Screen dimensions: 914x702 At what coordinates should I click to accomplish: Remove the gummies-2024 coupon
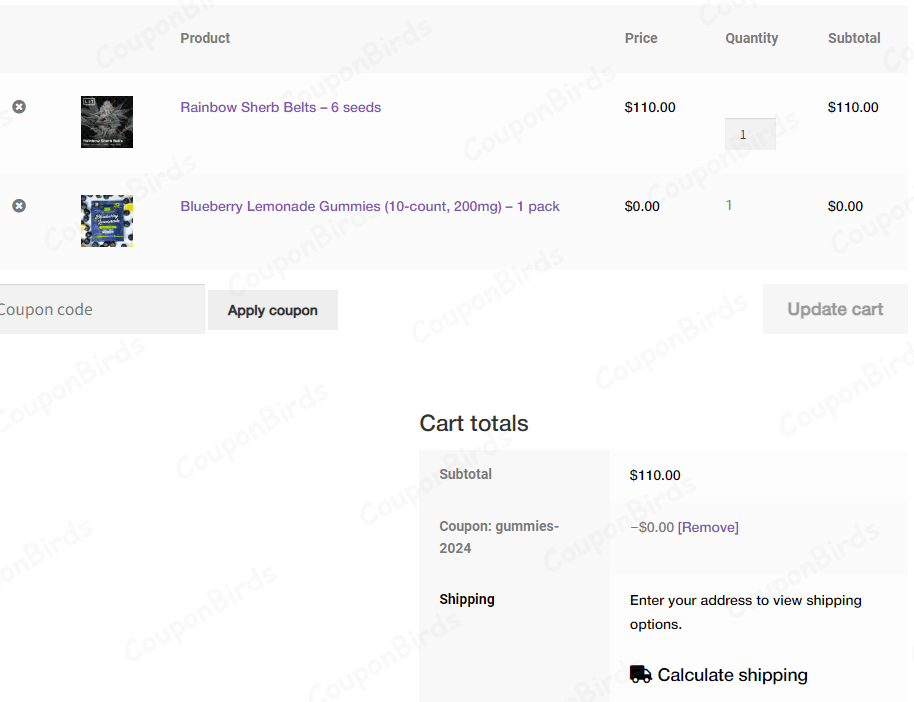point(708,527)
